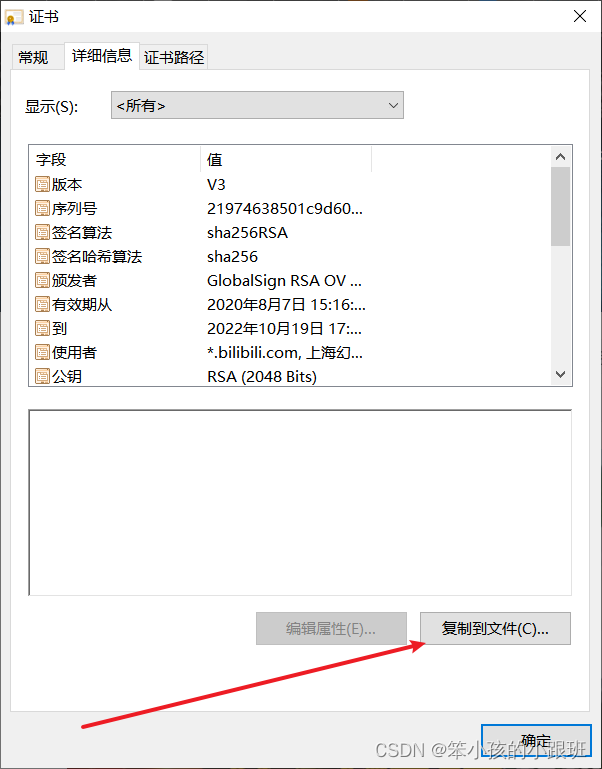Click the greyed 编辑属性(E)... button
602x769 pixels.
pos(331,628)
